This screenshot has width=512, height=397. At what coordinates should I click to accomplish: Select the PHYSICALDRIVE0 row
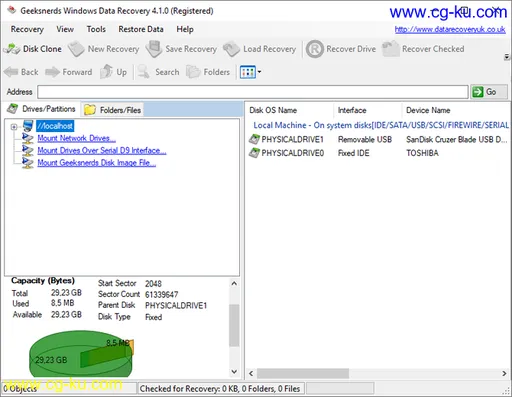[378, 153]
